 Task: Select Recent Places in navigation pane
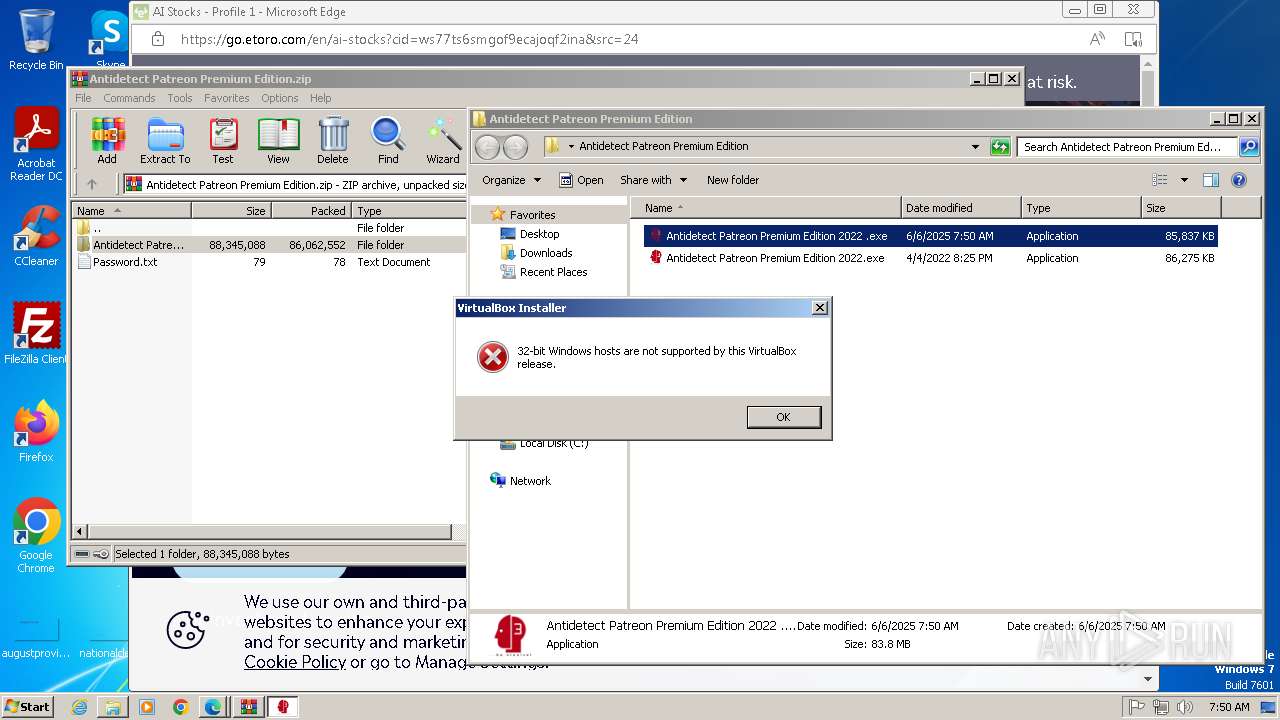553,272
